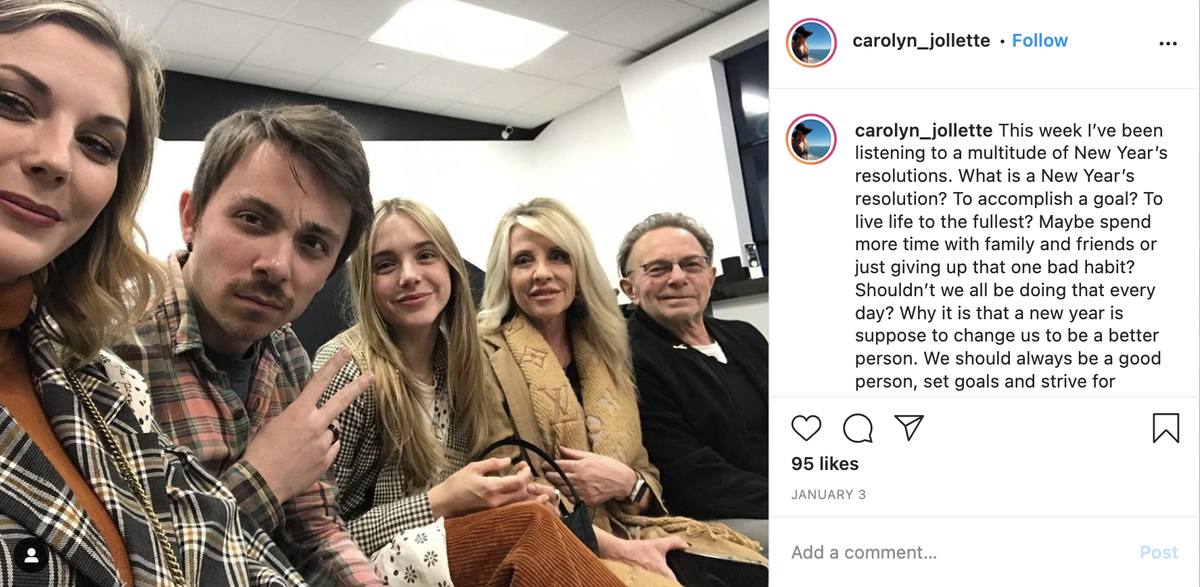
Task: Save the post with the bookmark icon
Action: click(1166, 428)
